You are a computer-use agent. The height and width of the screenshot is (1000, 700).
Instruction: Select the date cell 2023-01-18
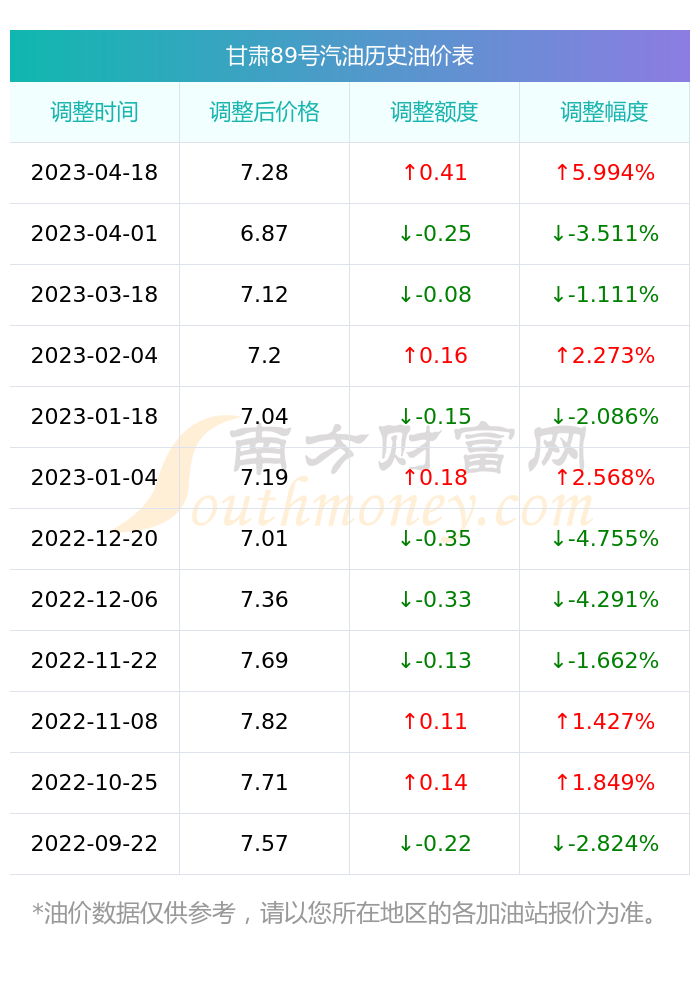94,416
